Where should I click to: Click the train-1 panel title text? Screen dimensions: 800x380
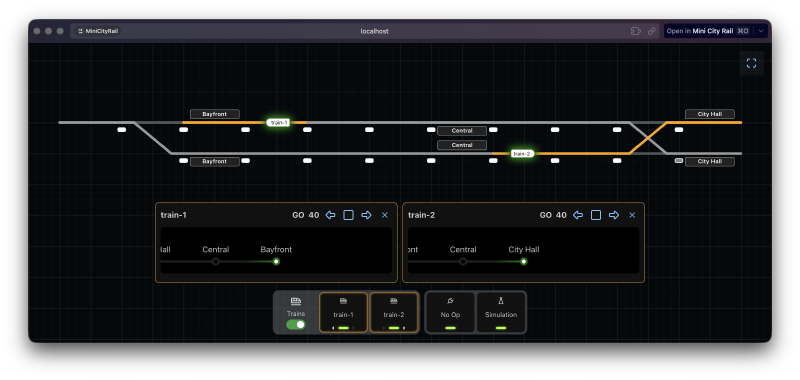click(x=173, y=215)
